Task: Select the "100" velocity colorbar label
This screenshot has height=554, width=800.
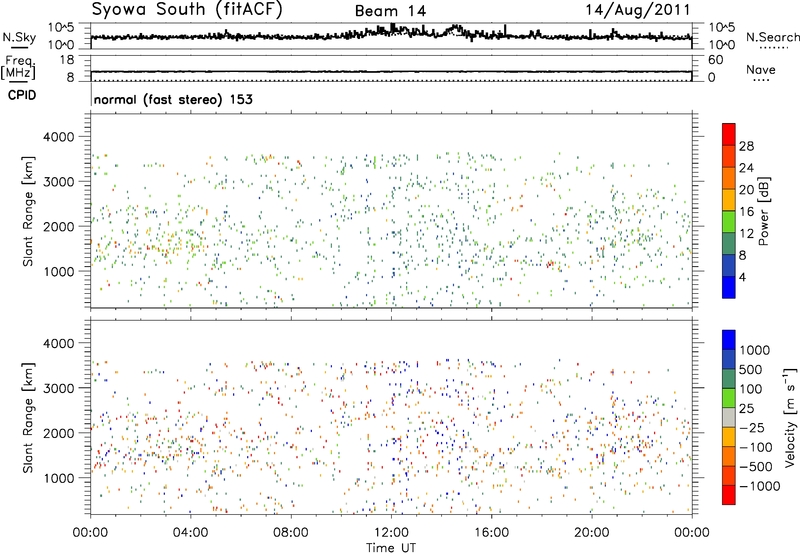Action: pos(751,389)
